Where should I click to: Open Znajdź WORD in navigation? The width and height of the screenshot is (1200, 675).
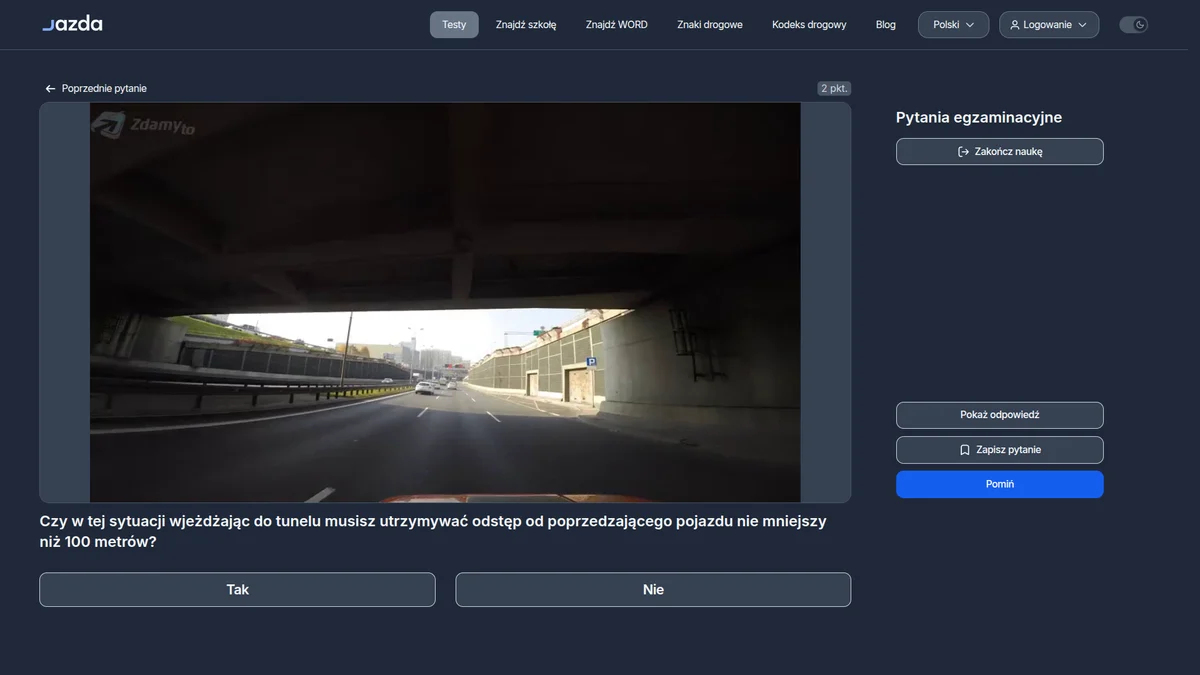click(x=617, y=25)
